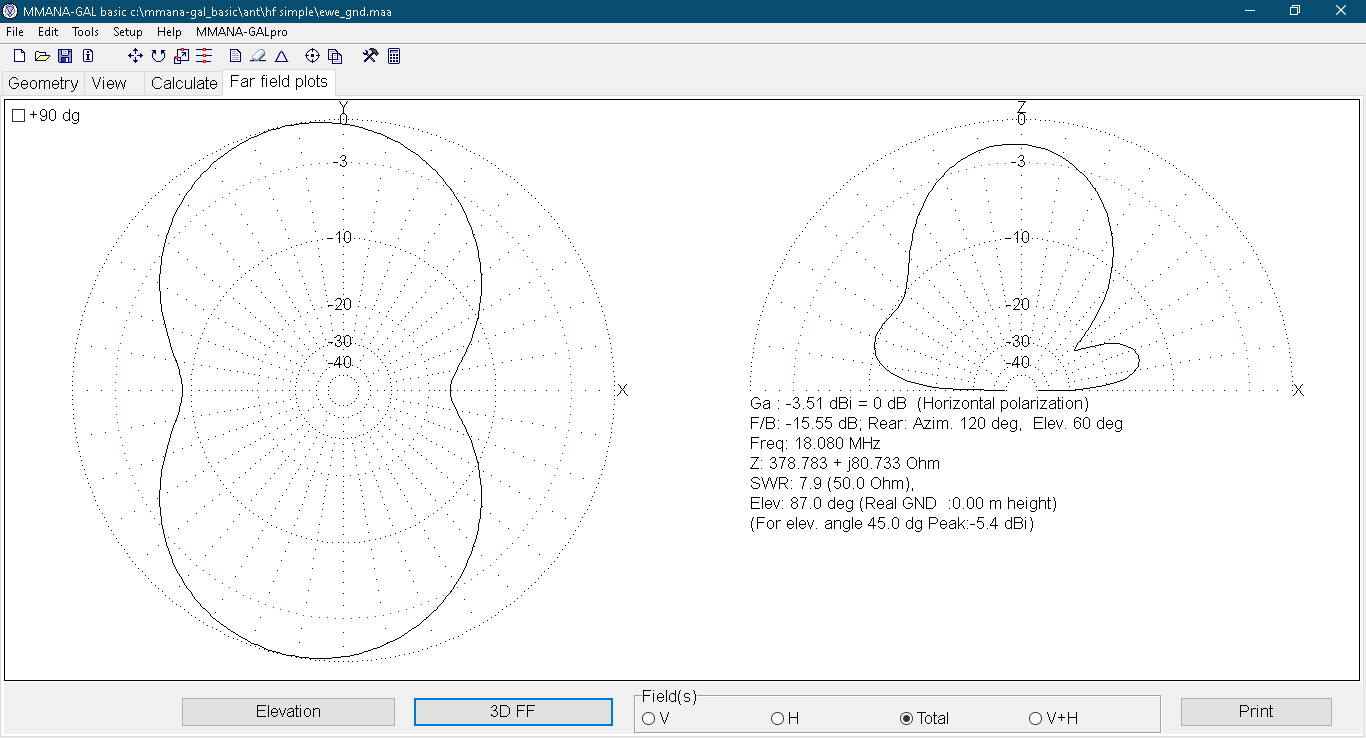Switch to the Geometry tab
The width and height of the screenshot is (1366, 738).
coord(43,83)
